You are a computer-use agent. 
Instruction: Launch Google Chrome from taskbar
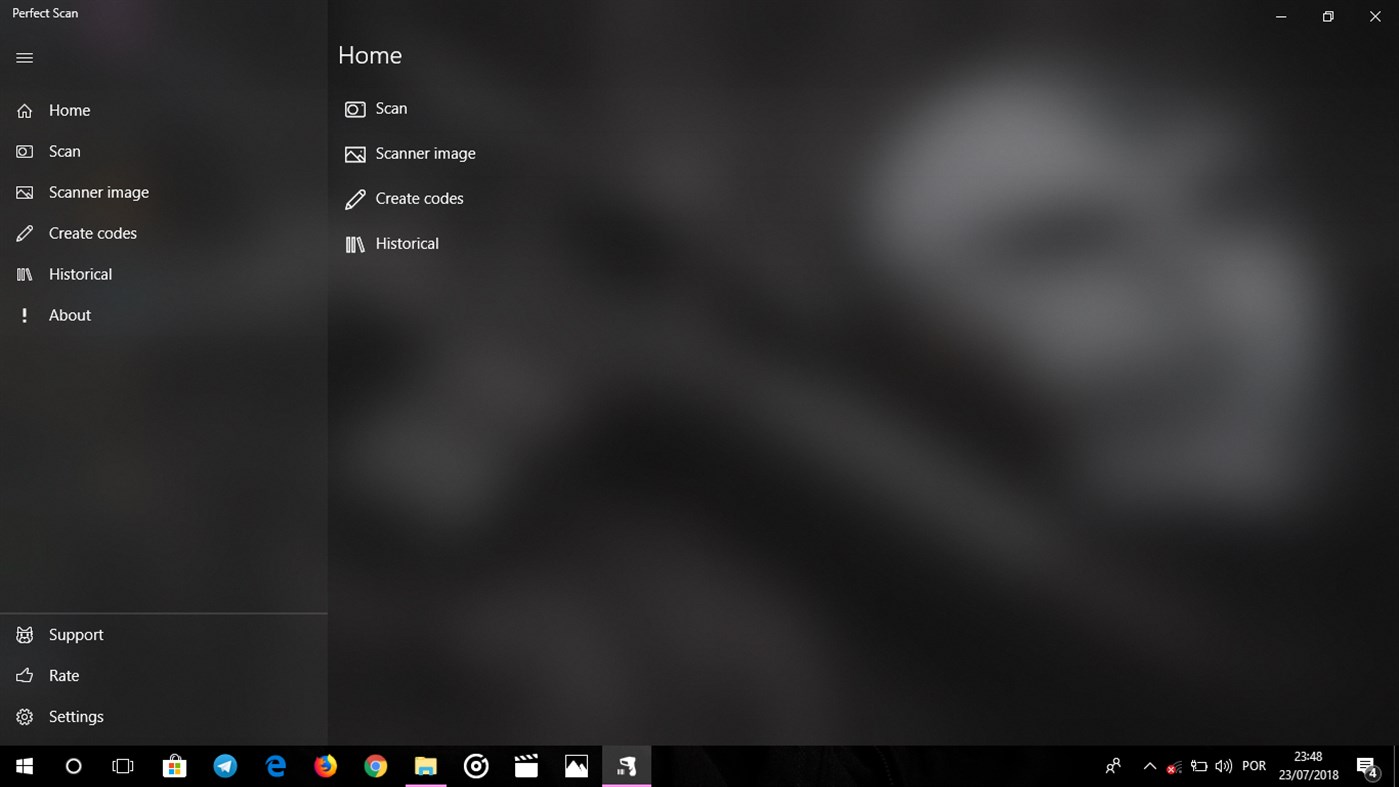tap(376, 766)
